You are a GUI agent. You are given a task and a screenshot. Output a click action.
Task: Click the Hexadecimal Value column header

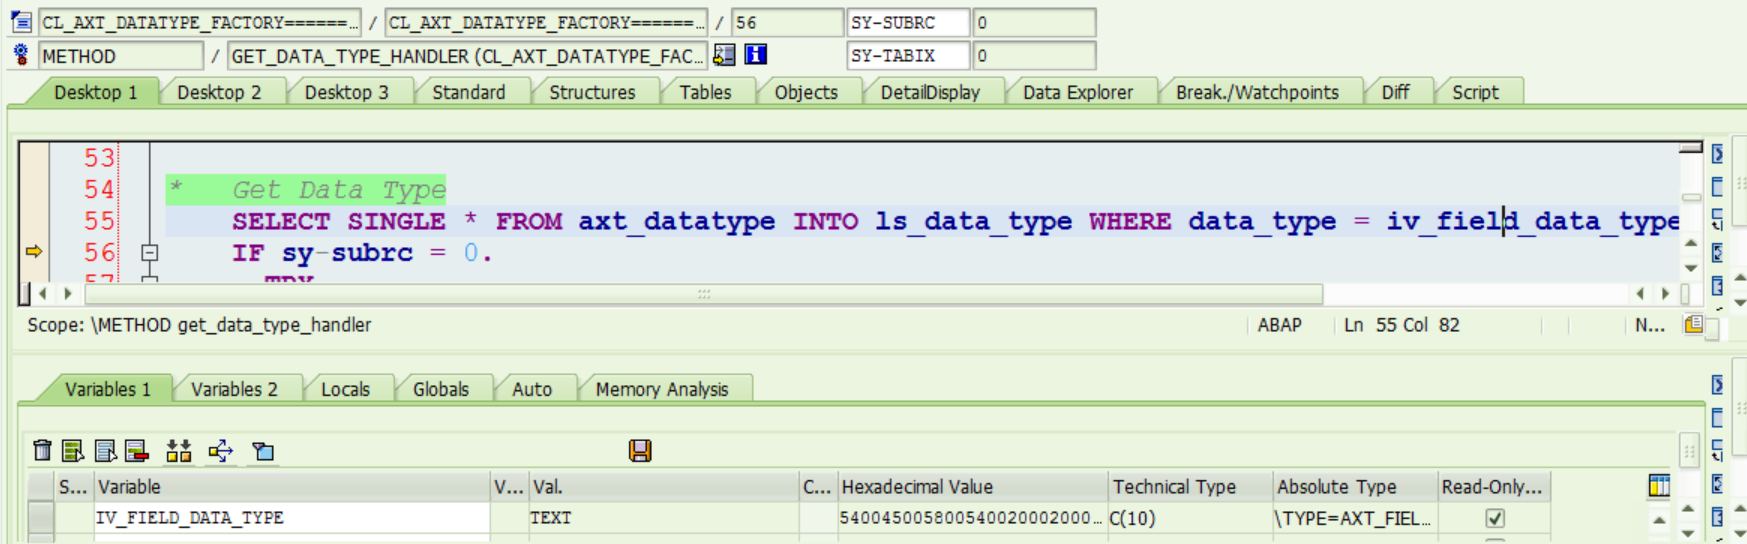point(972,487)
